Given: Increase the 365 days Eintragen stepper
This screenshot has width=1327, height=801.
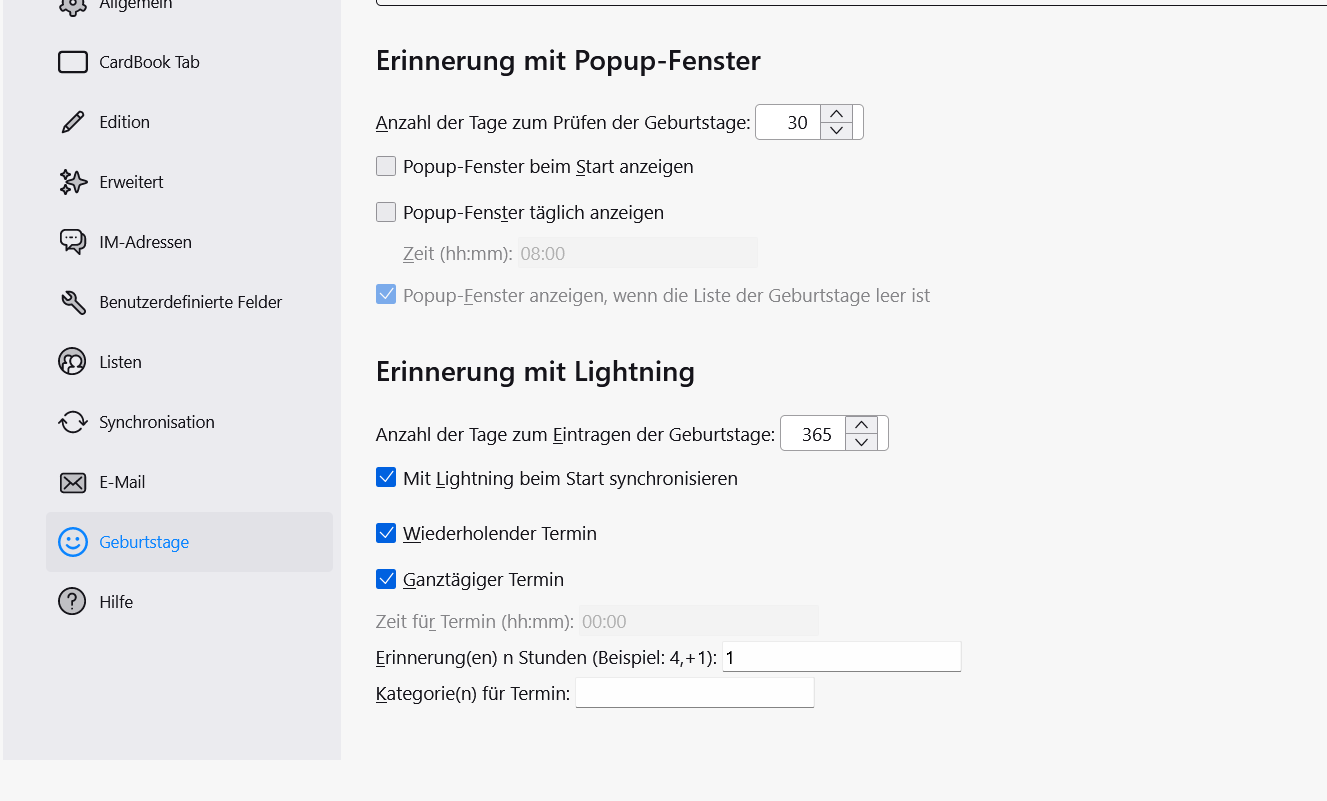Looking at the screenshot, I should tap(861, 426).
